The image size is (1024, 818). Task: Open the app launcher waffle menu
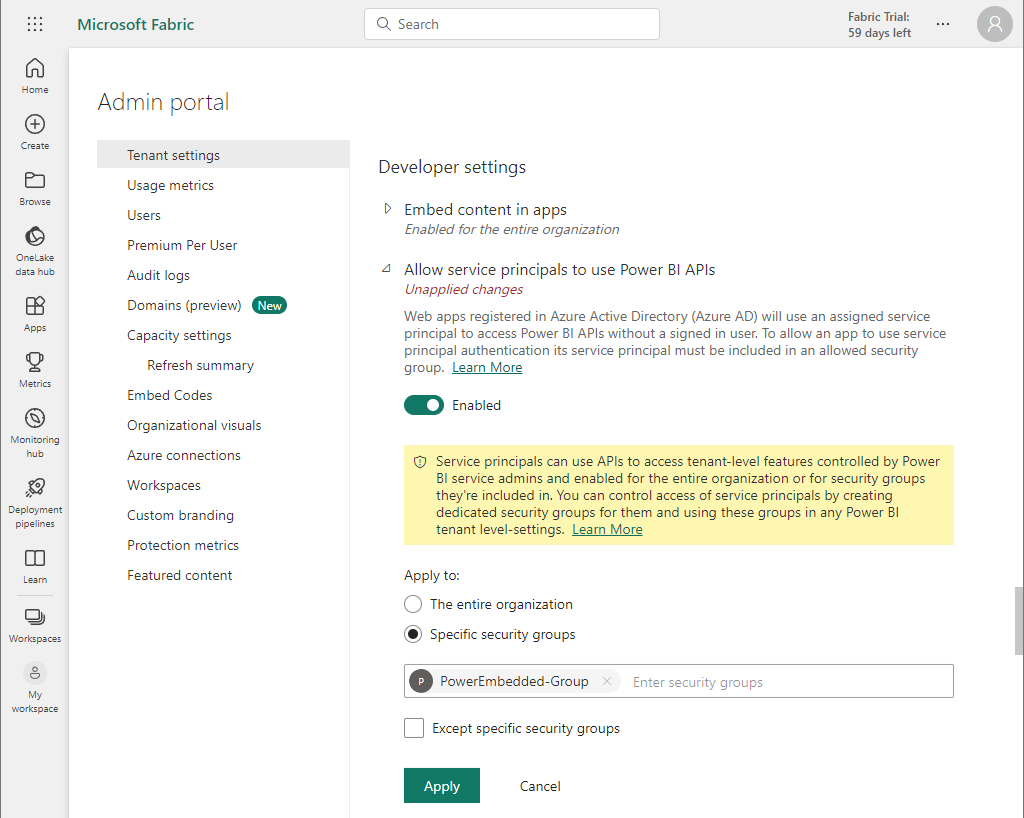[35, 24]
